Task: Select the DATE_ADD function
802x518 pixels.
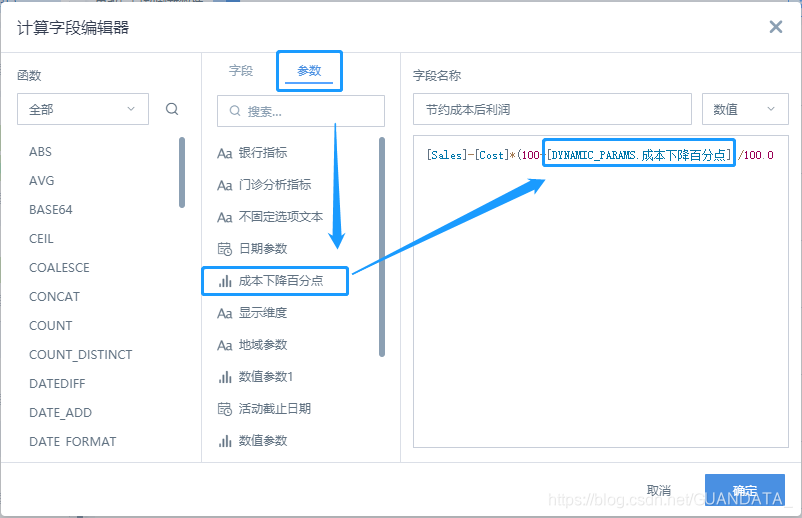Action: click(60, 413)
